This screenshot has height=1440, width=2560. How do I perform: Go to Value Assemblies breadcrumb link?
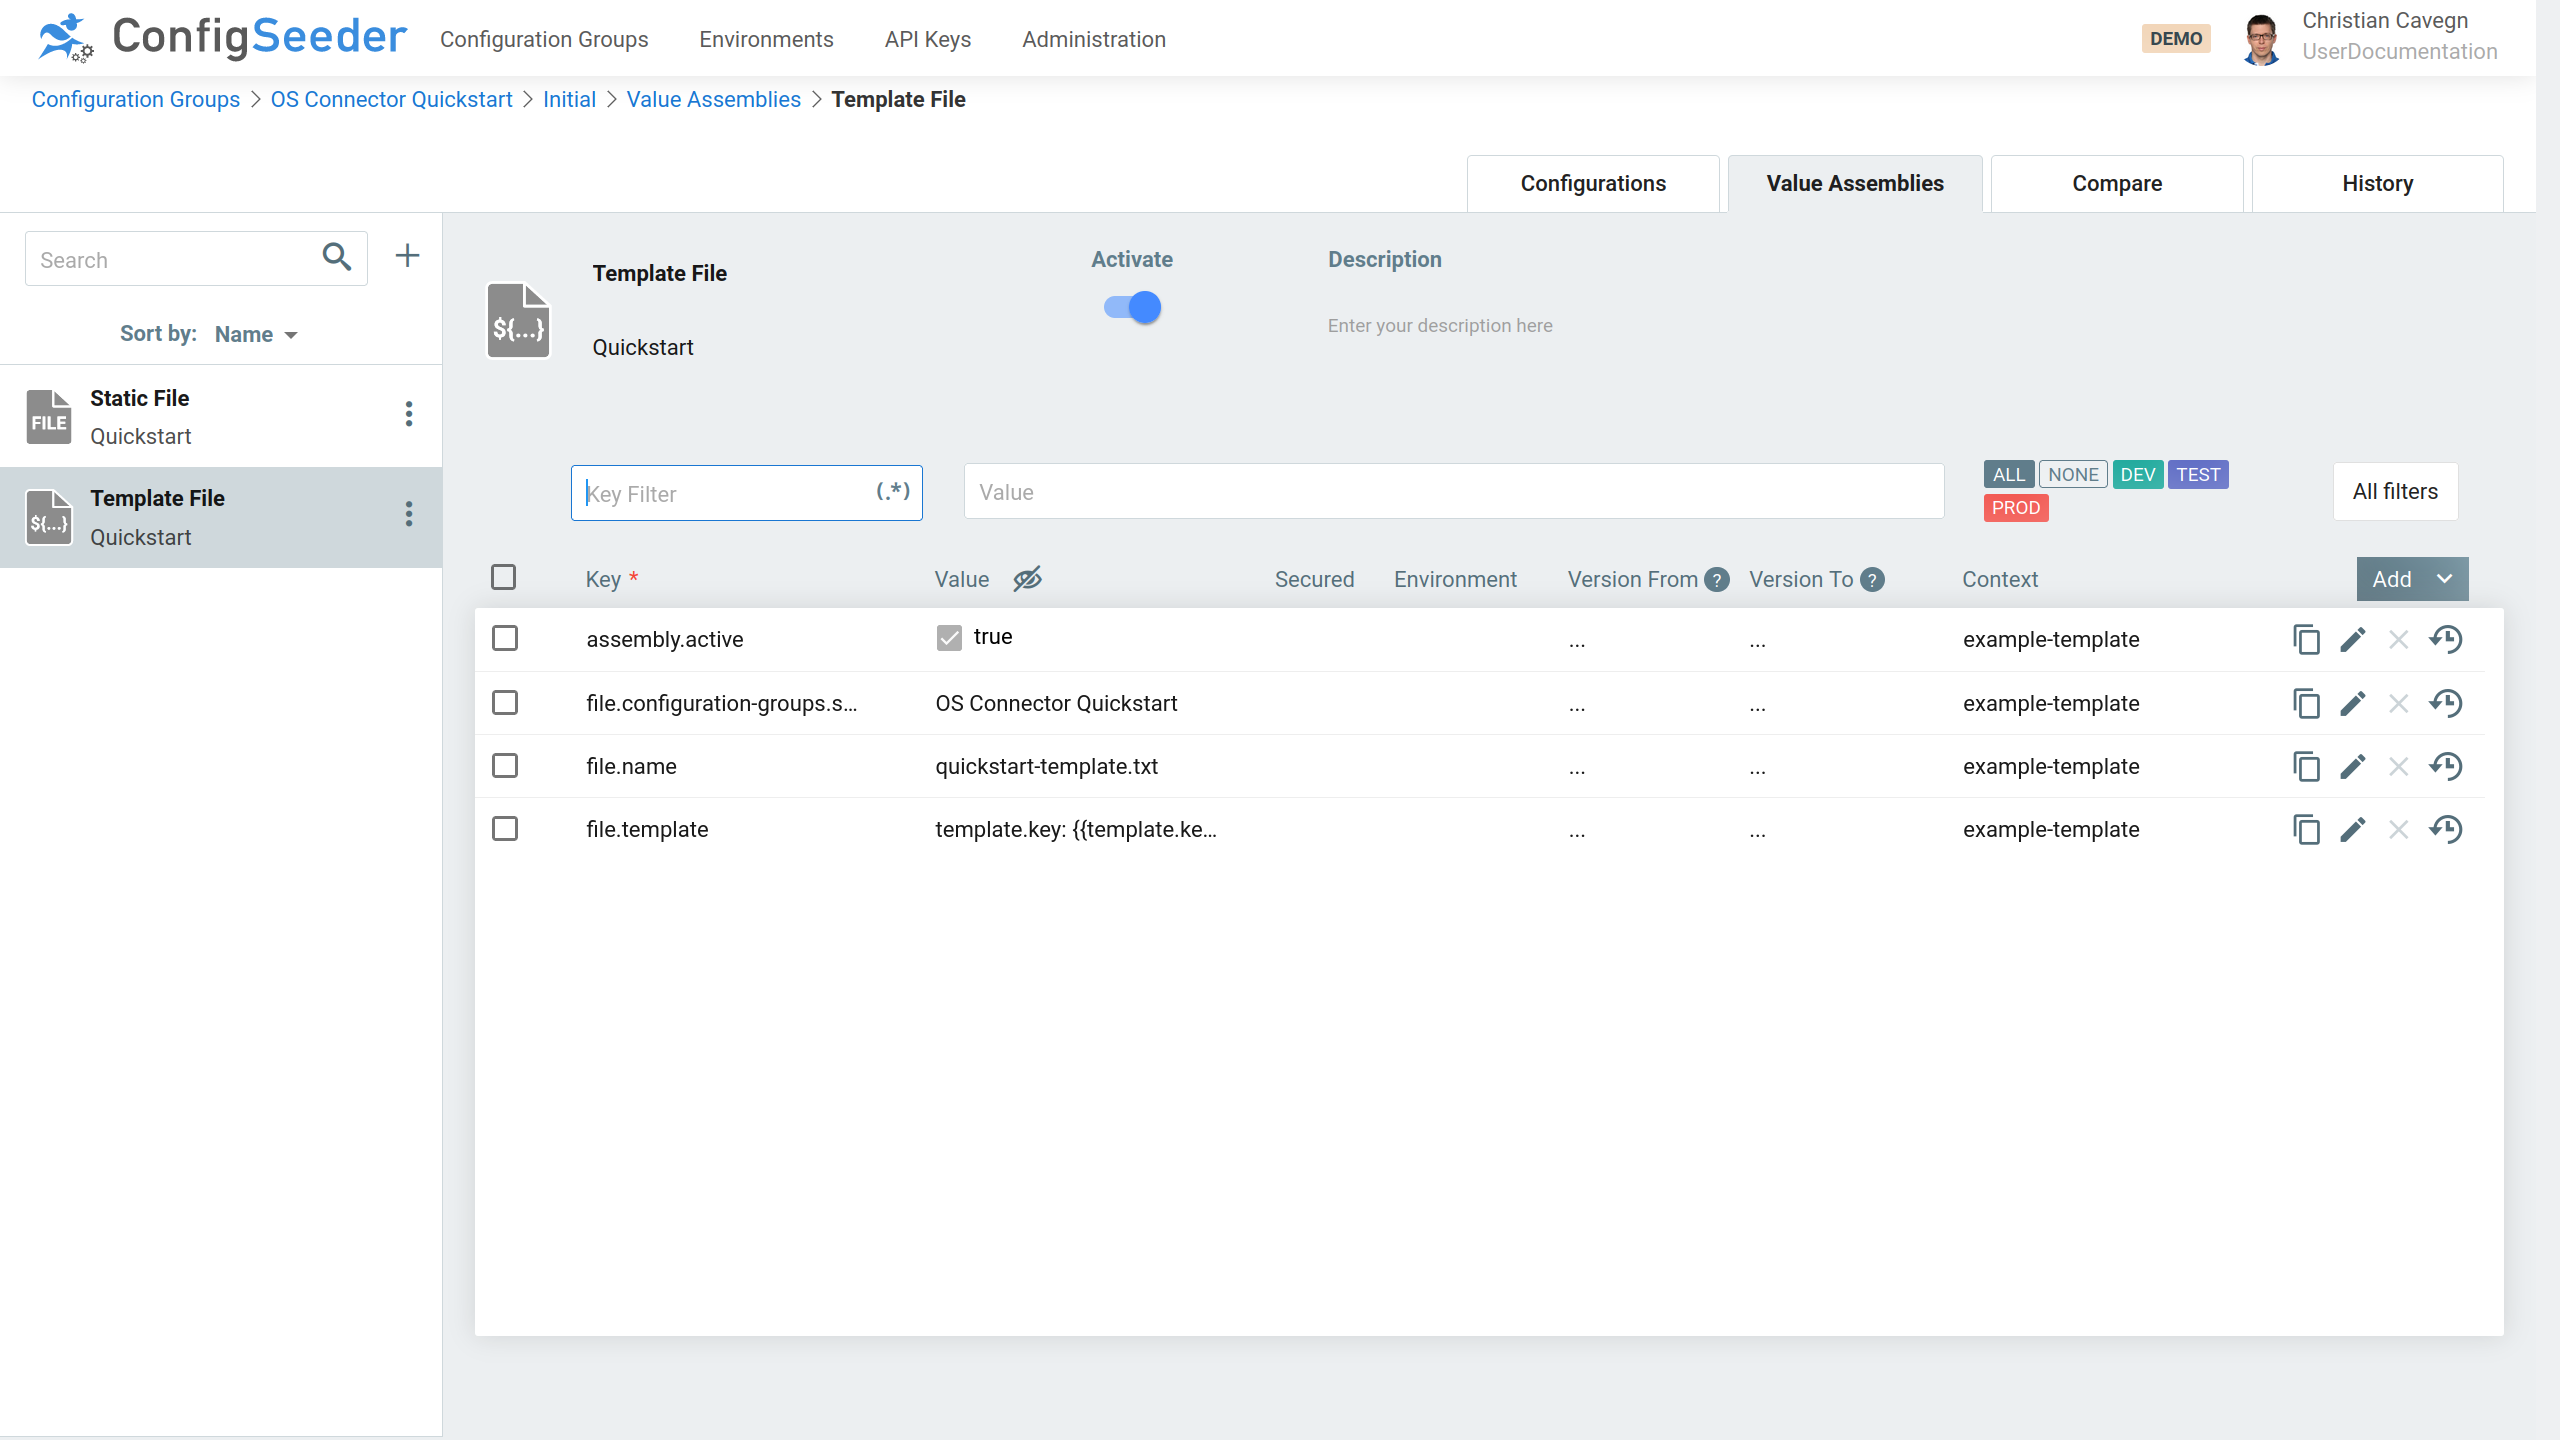click(x=714, y=99)
